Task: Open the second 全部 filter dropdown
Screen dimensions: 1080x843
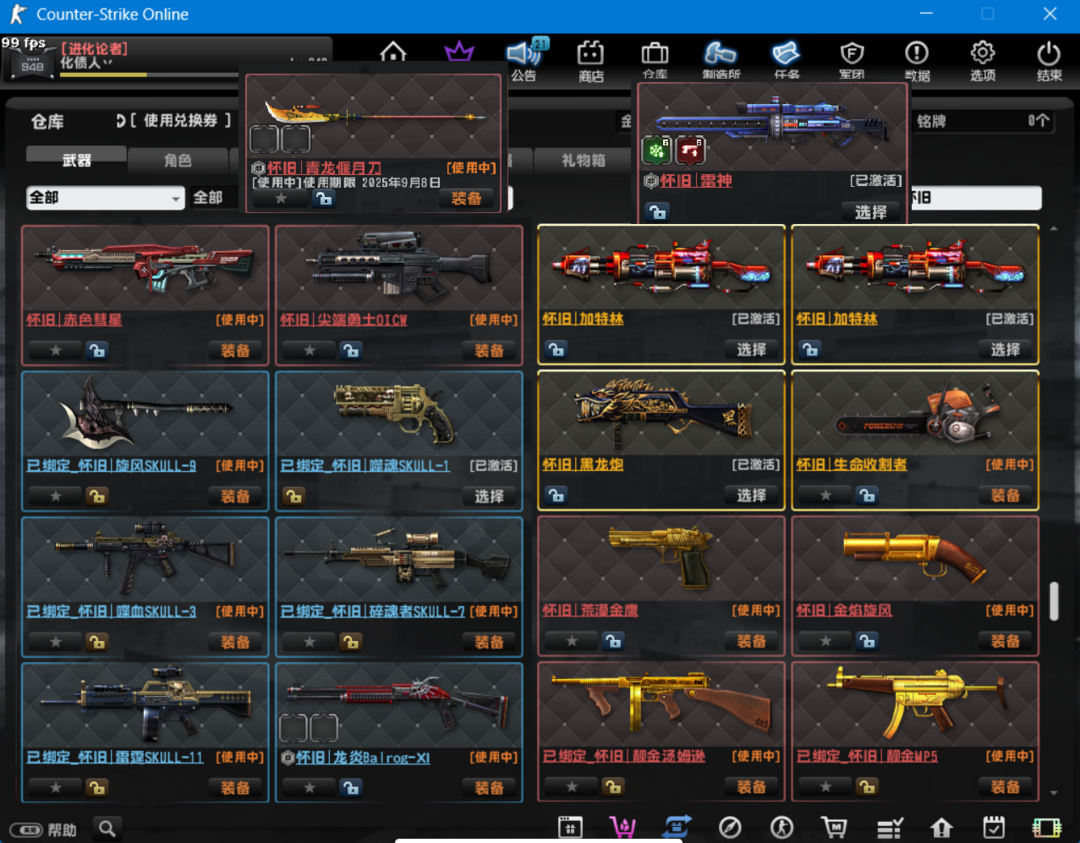Action: point(214,198)
